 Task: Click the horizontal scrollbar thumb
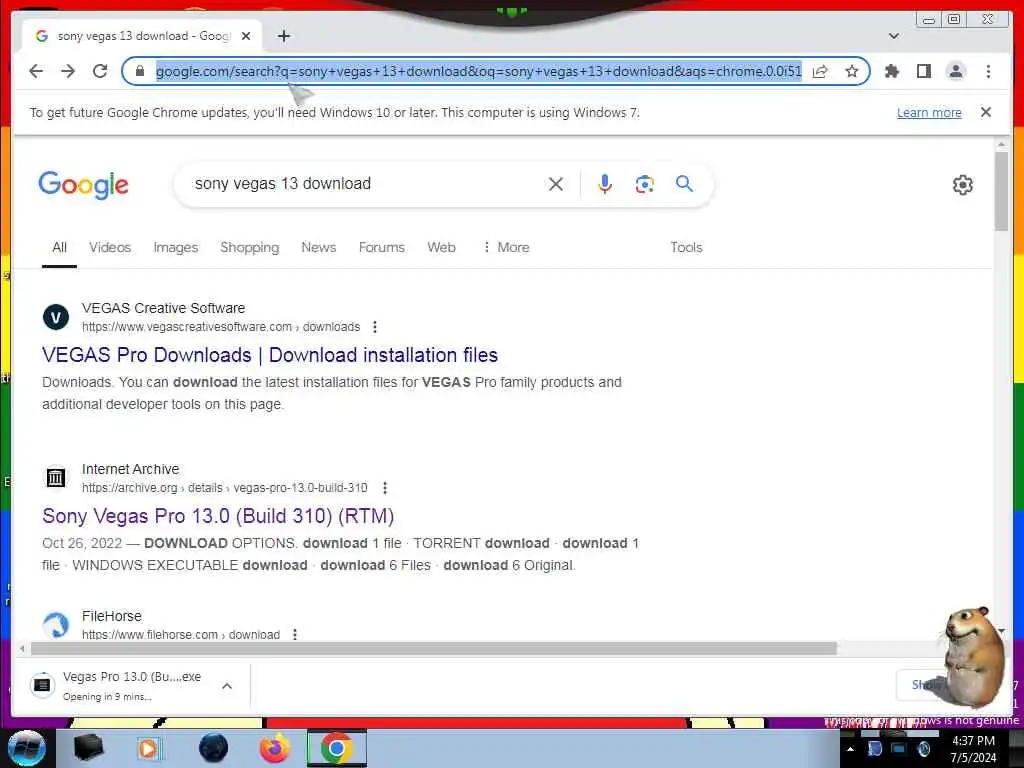point(434,648)
